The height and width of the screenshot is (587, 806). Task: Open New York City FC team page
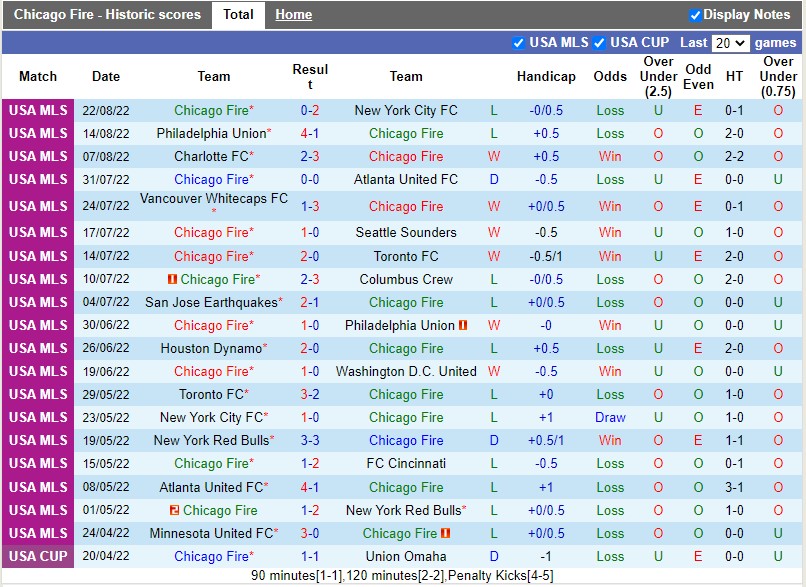click(x=406, y=110)
